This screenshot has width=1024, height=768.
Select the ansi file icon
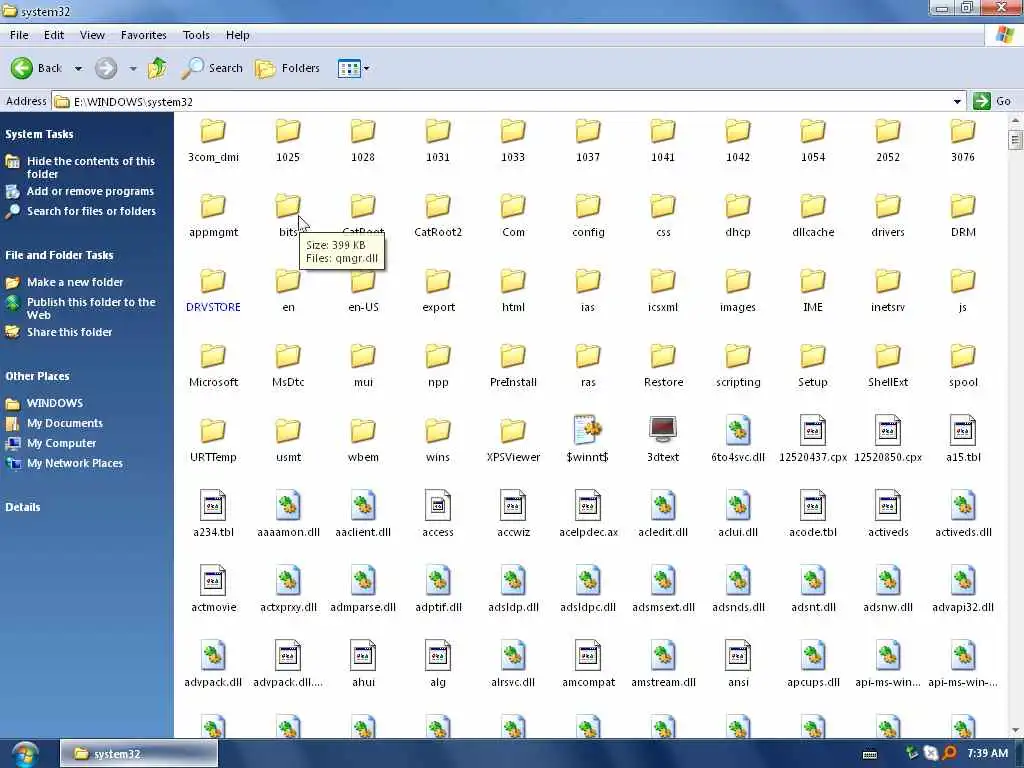(738, 656)
